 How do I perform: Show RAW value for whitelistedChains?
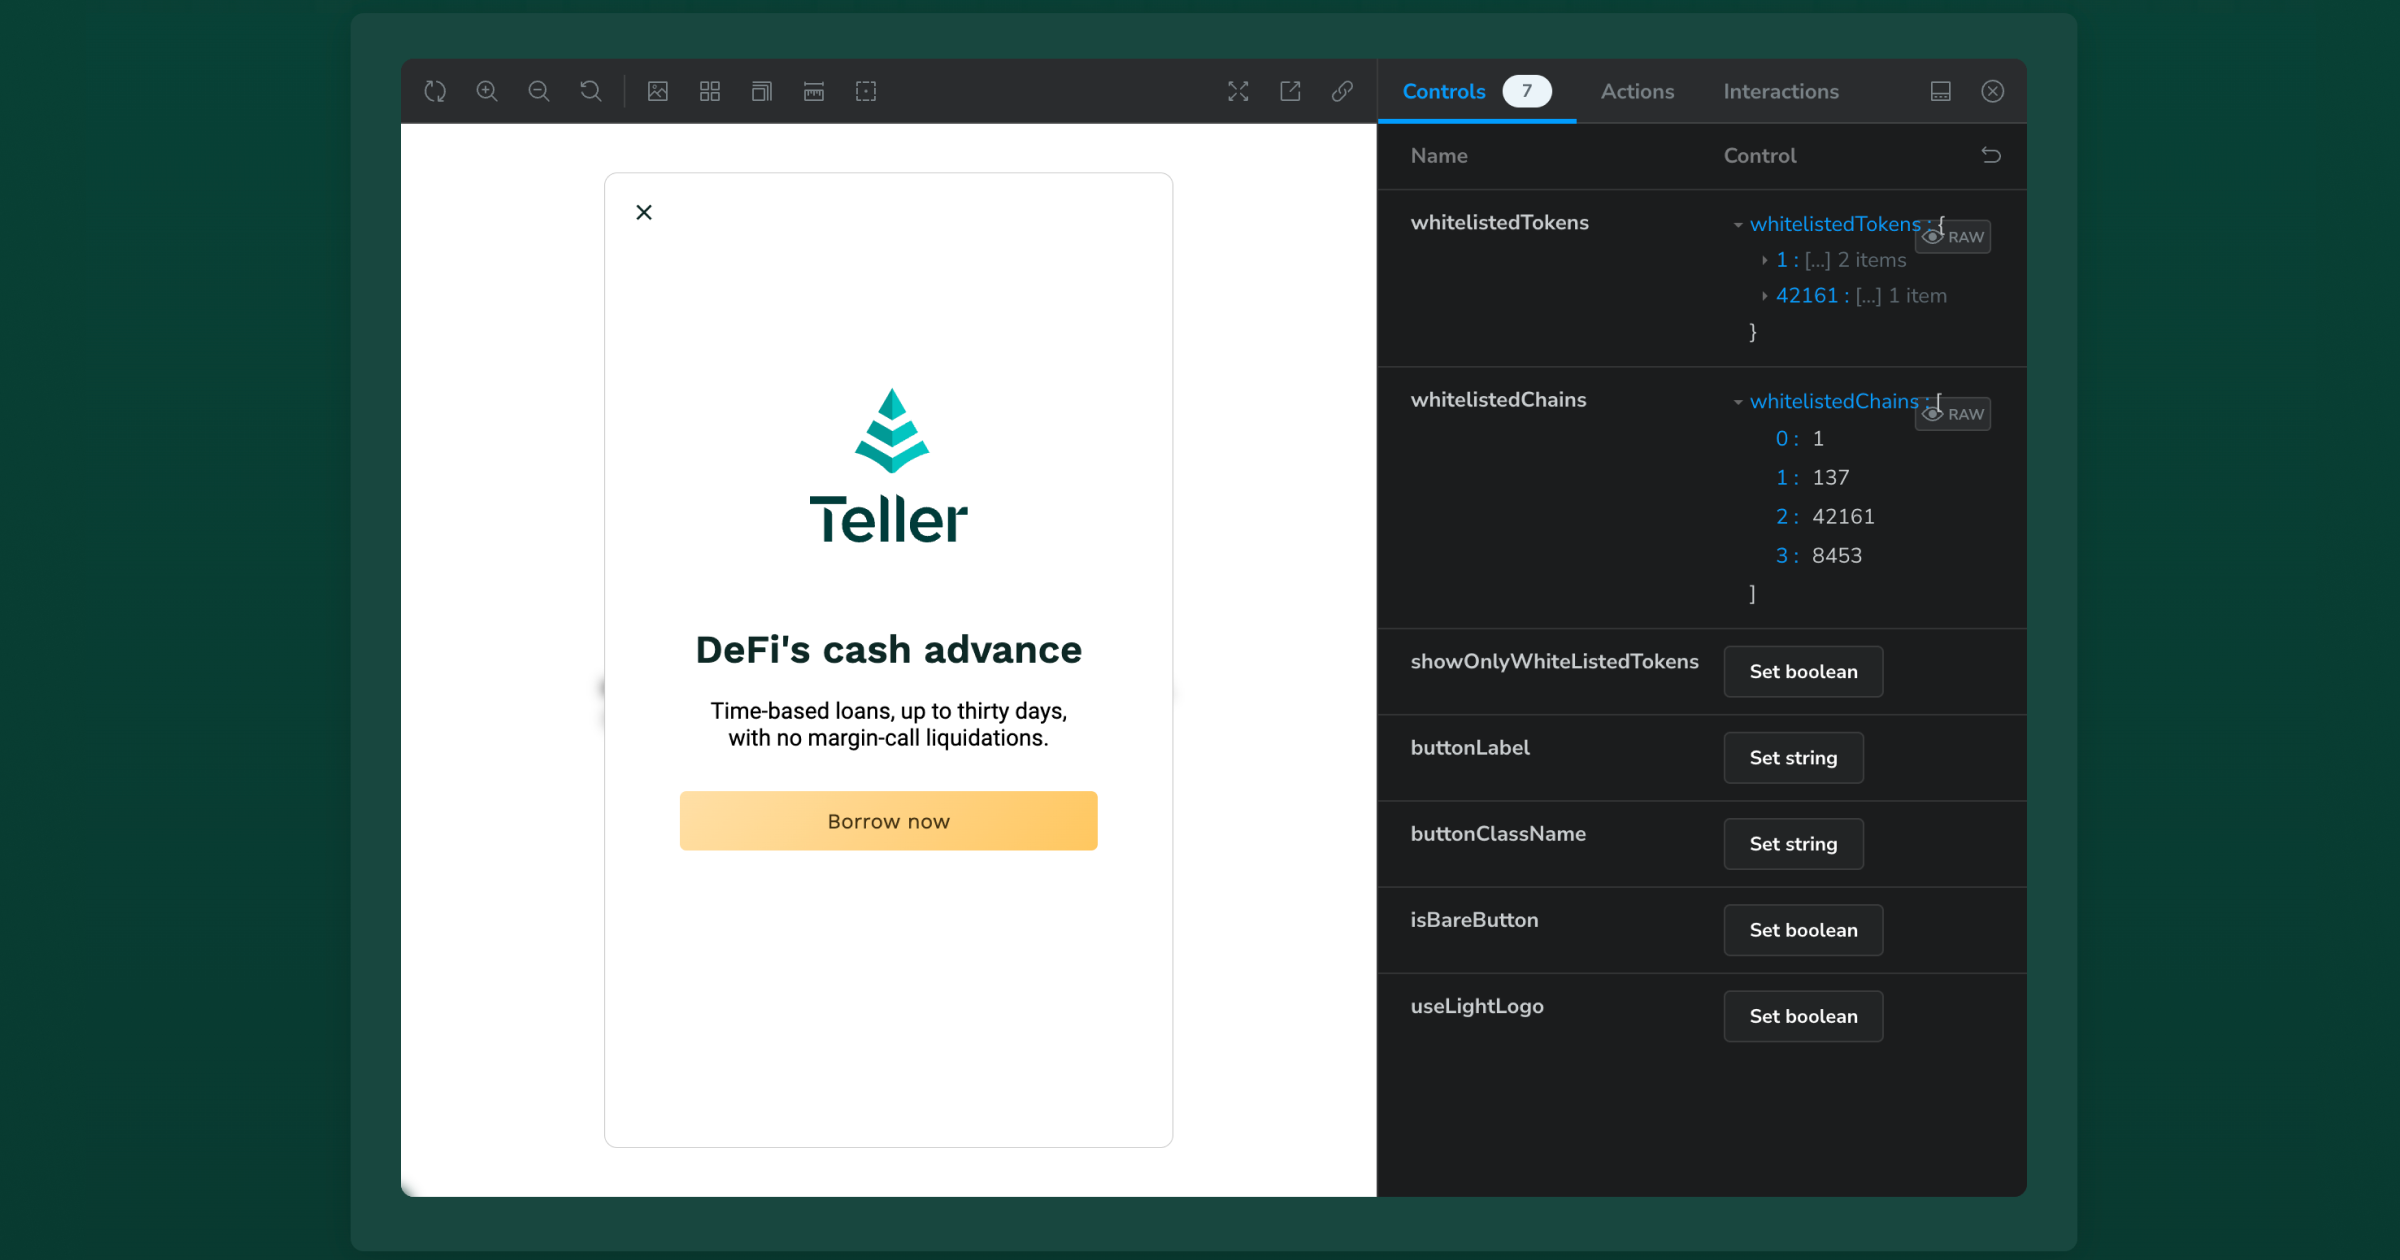coord(1952,413)
